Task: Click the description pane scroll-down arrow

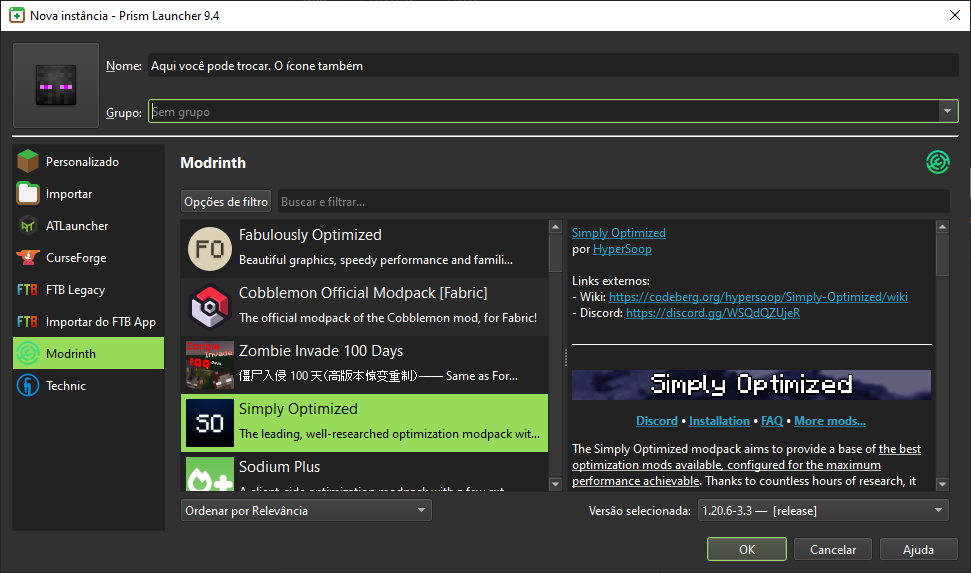Action: [x=942, y=484]
